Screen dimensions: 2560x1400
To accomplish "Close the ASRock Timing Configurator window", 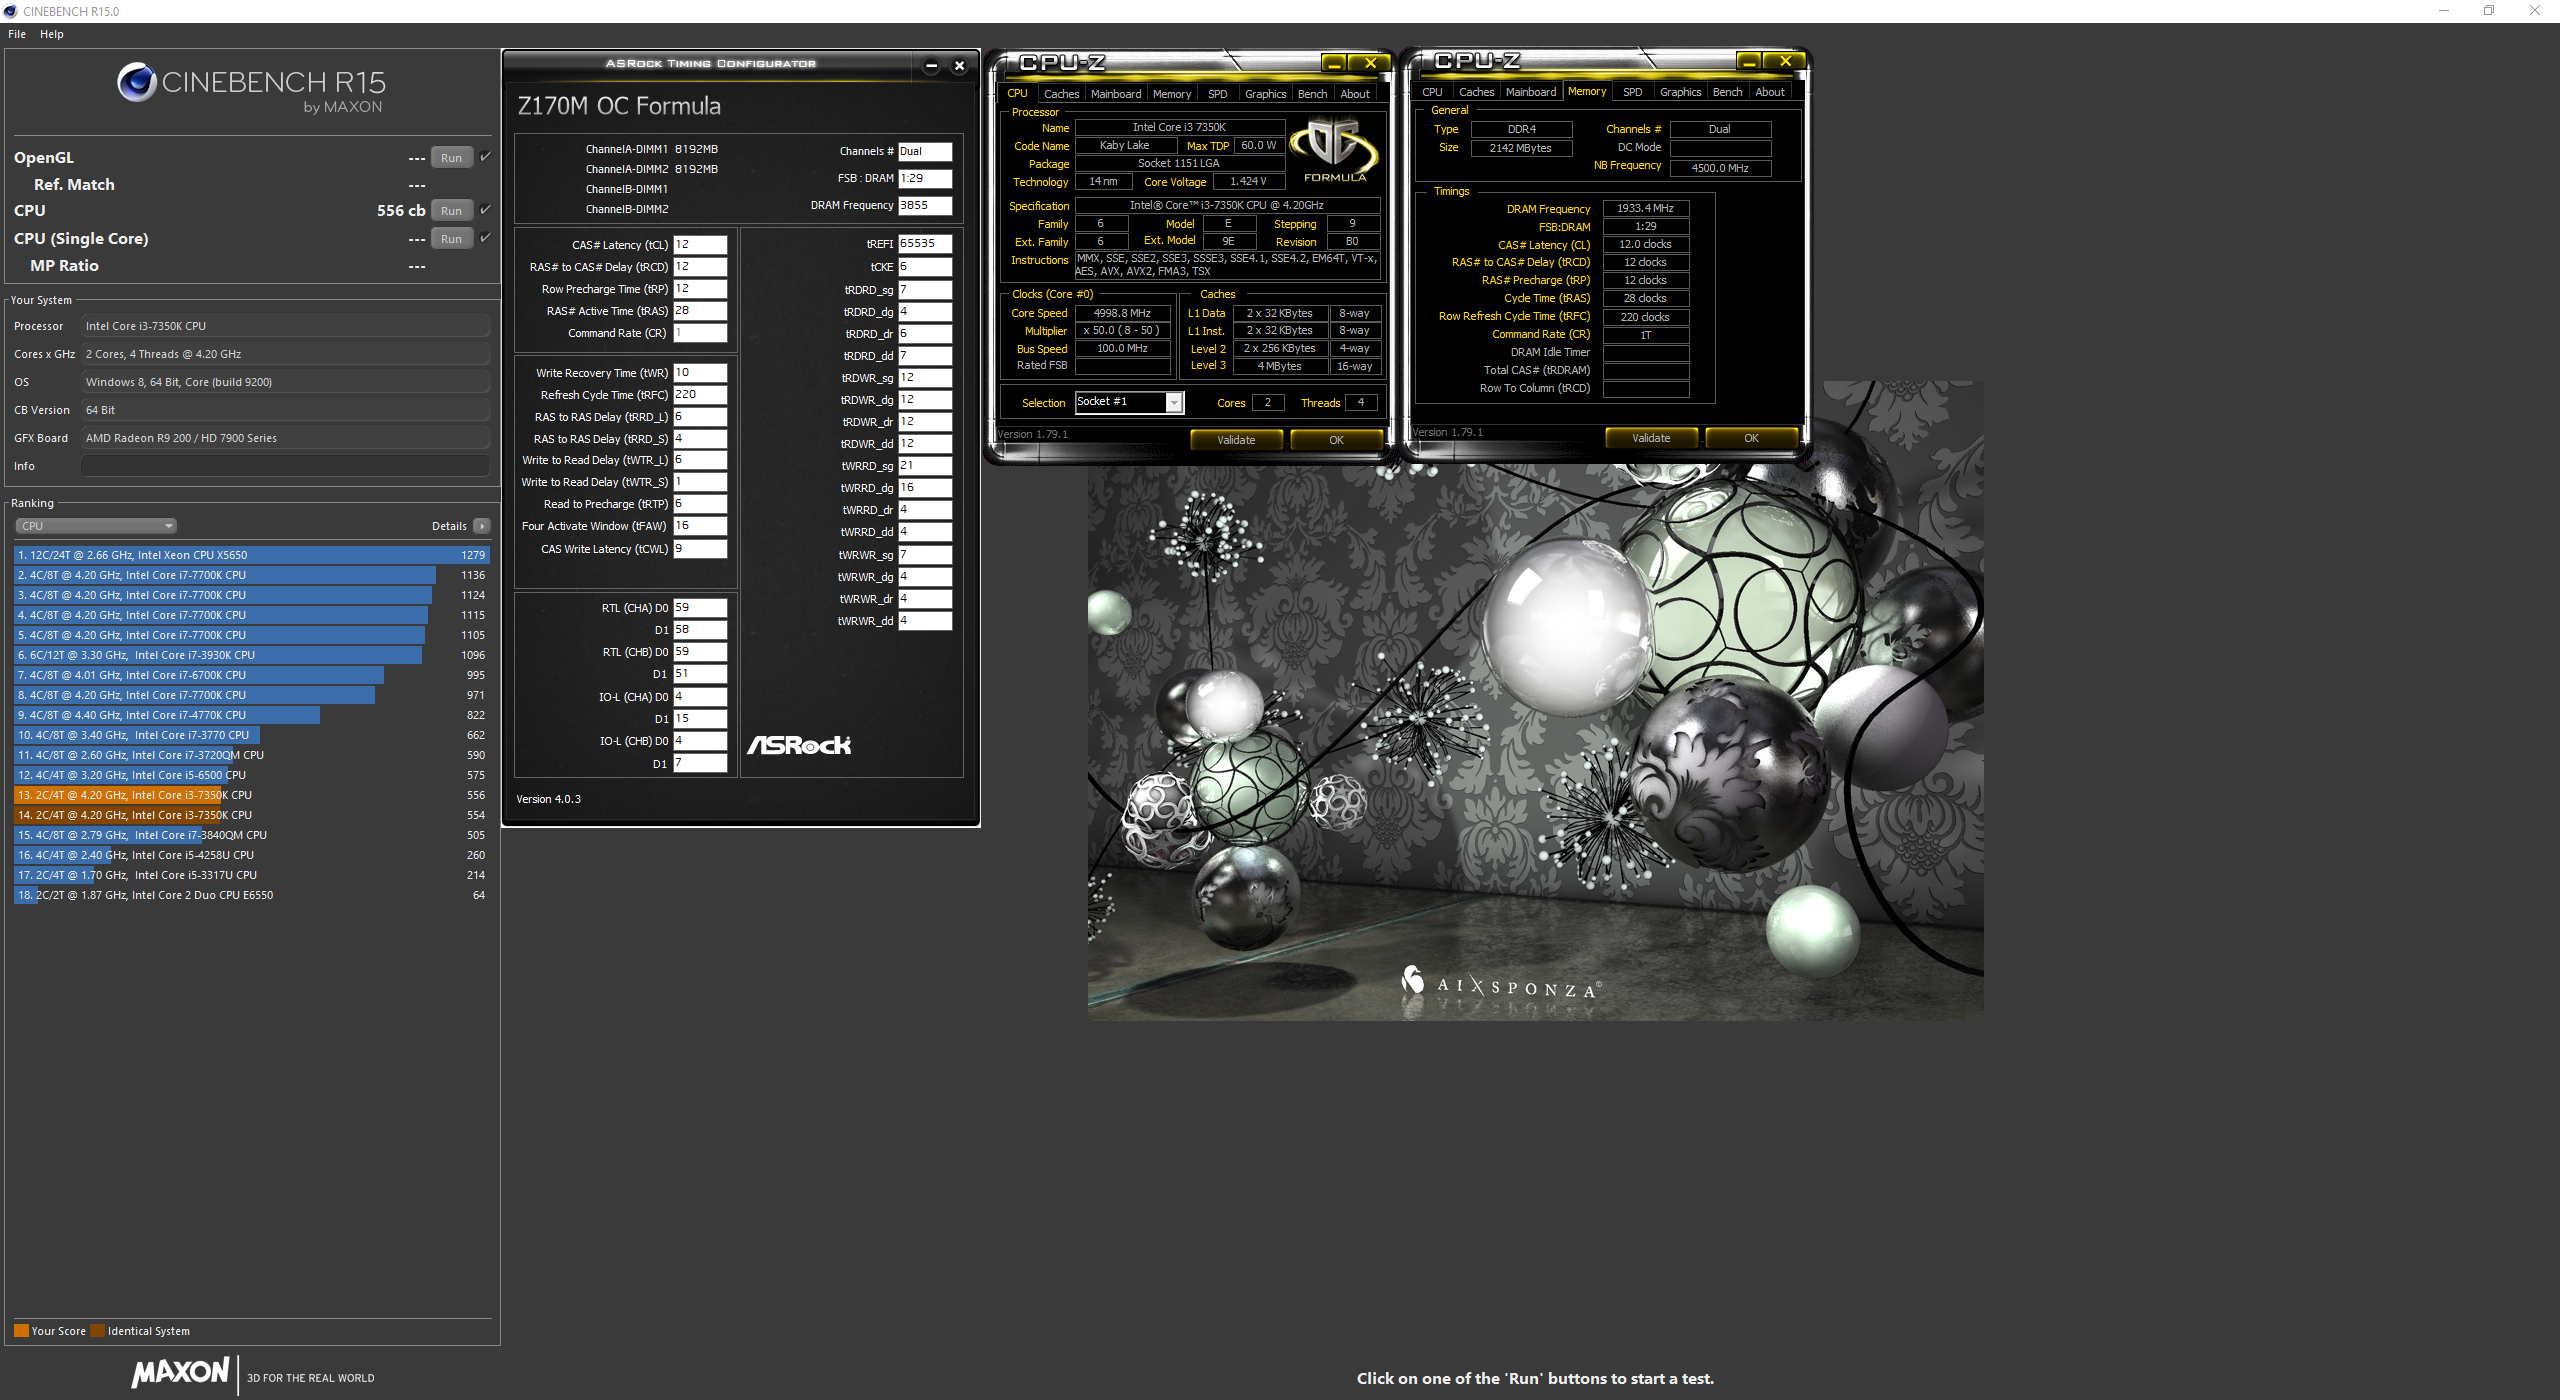I will point(959,66).
